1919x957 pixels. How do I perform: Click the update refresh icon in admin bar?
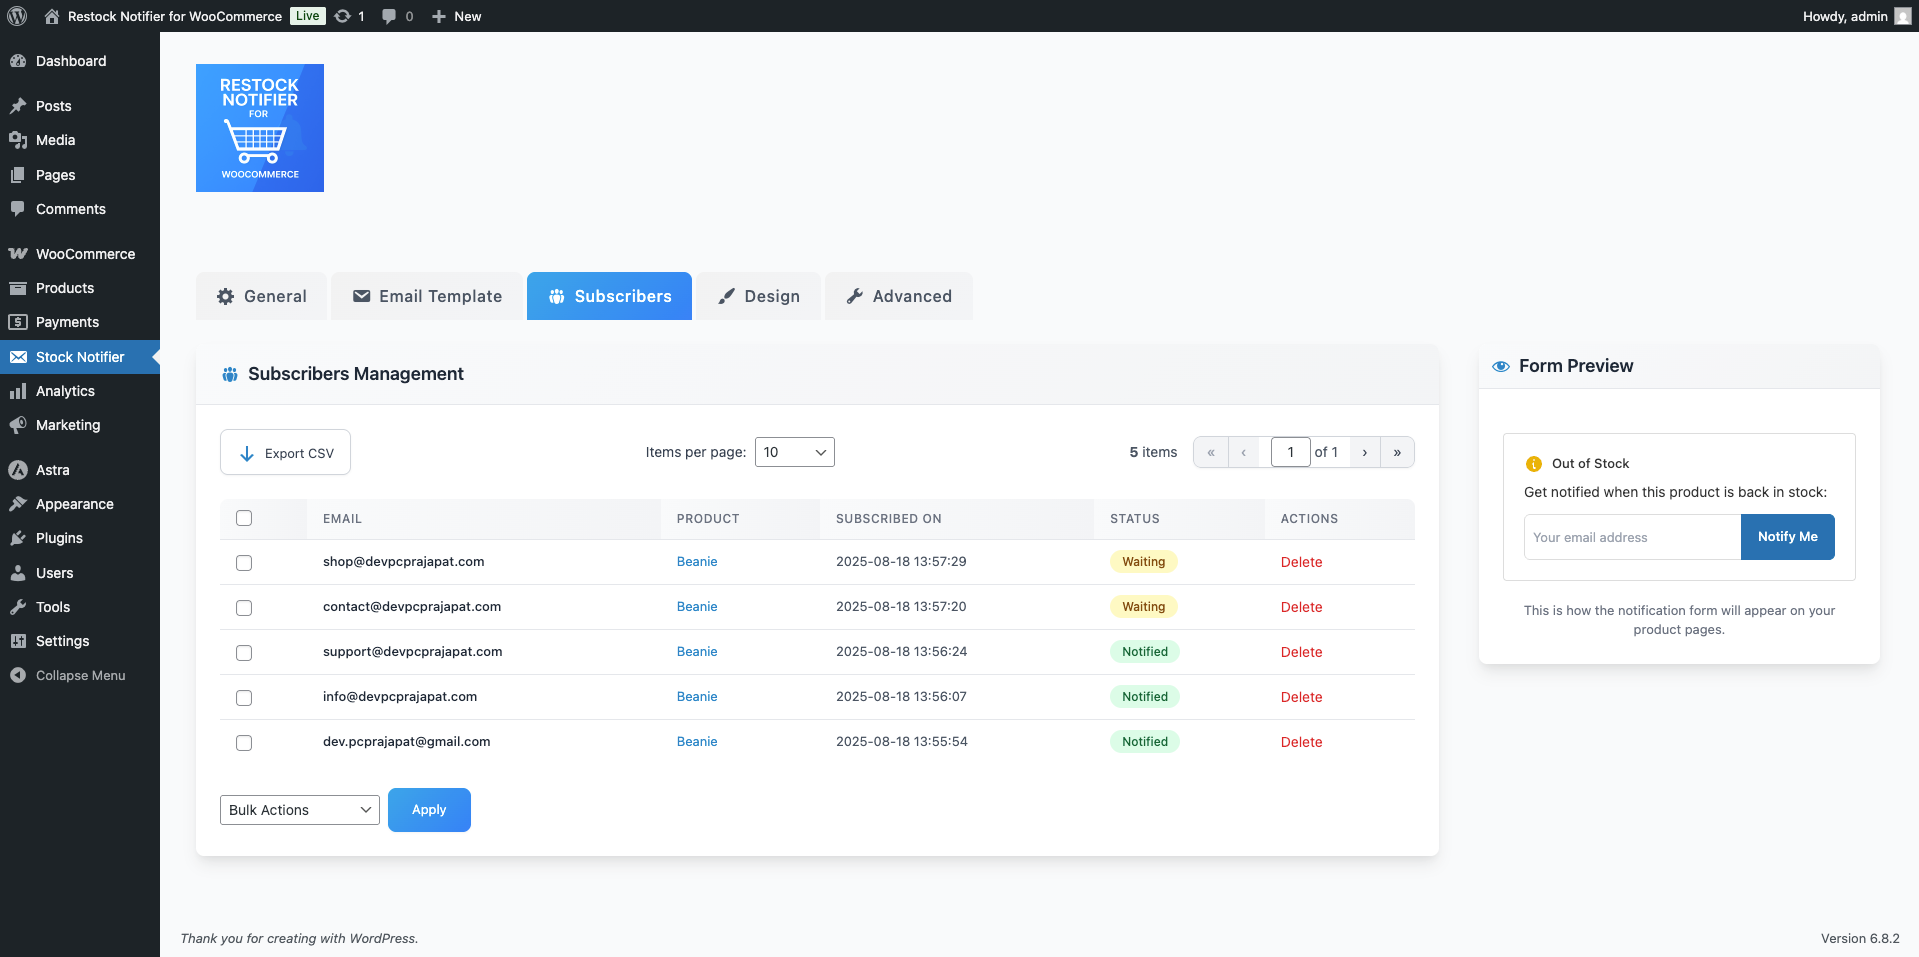(341, 15)
